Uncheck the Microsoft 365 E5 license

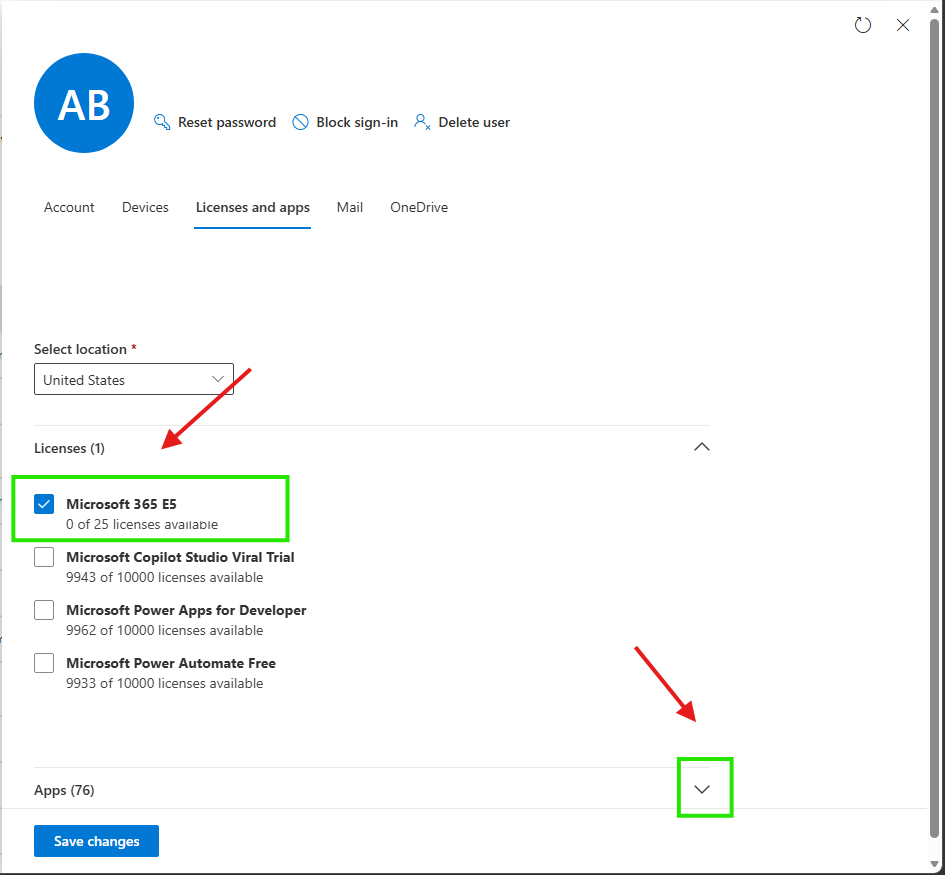(x=44, y=504)
